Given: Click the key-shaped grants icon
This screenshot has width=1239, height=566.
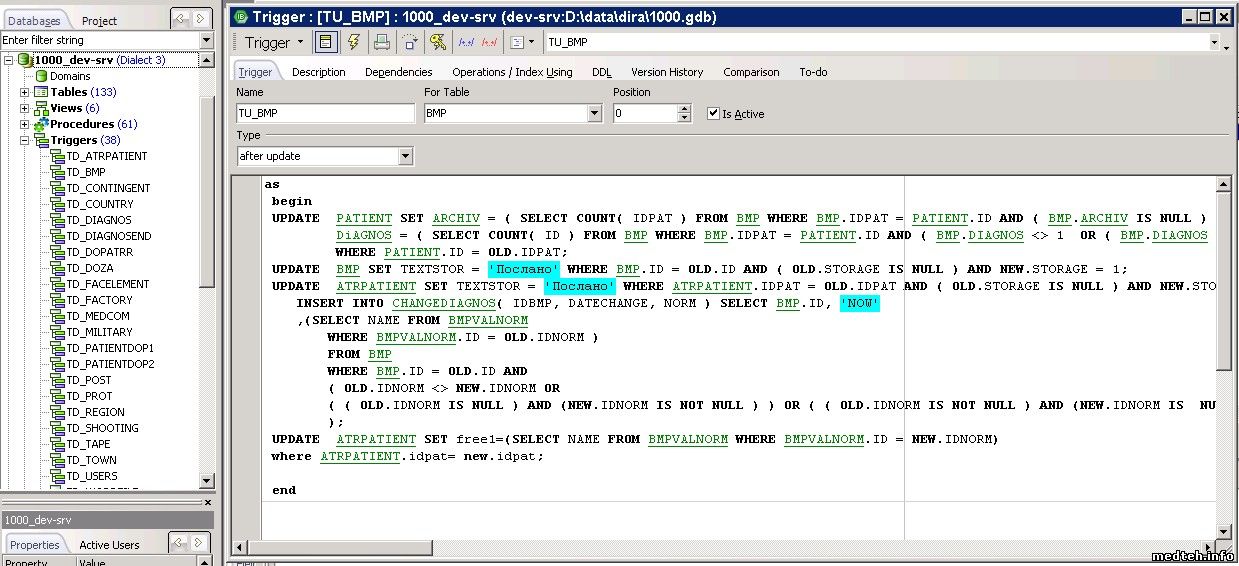Looking at the screenshot, I should 438,42.
